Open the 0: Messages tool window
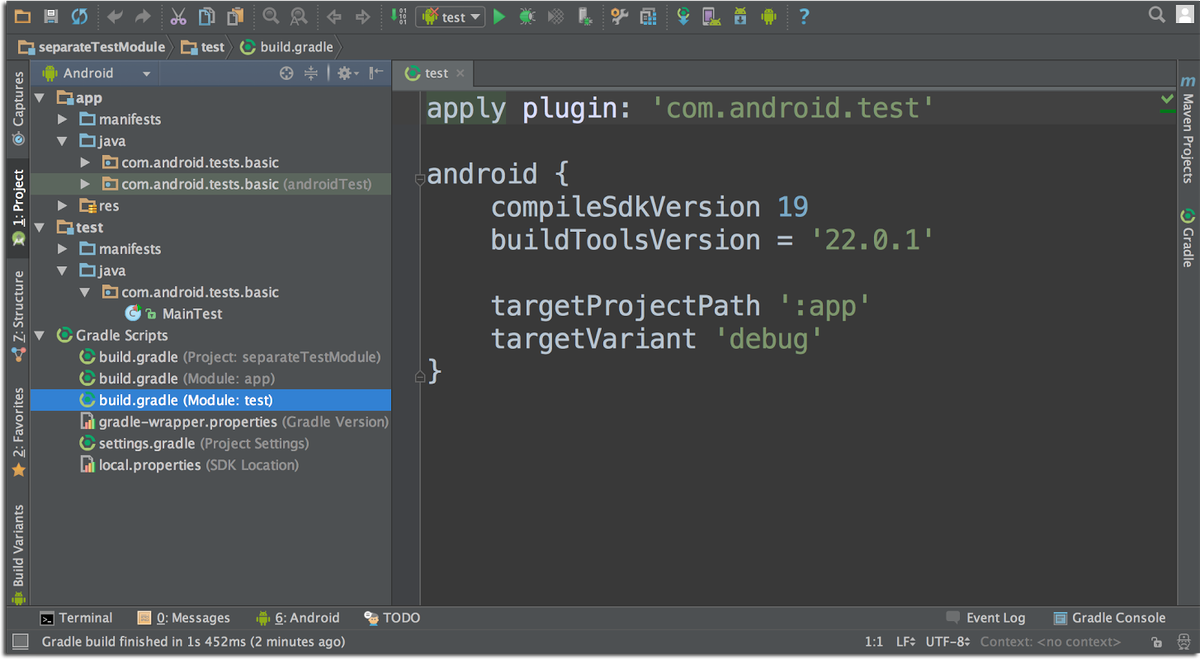 (x=184, y=618)
